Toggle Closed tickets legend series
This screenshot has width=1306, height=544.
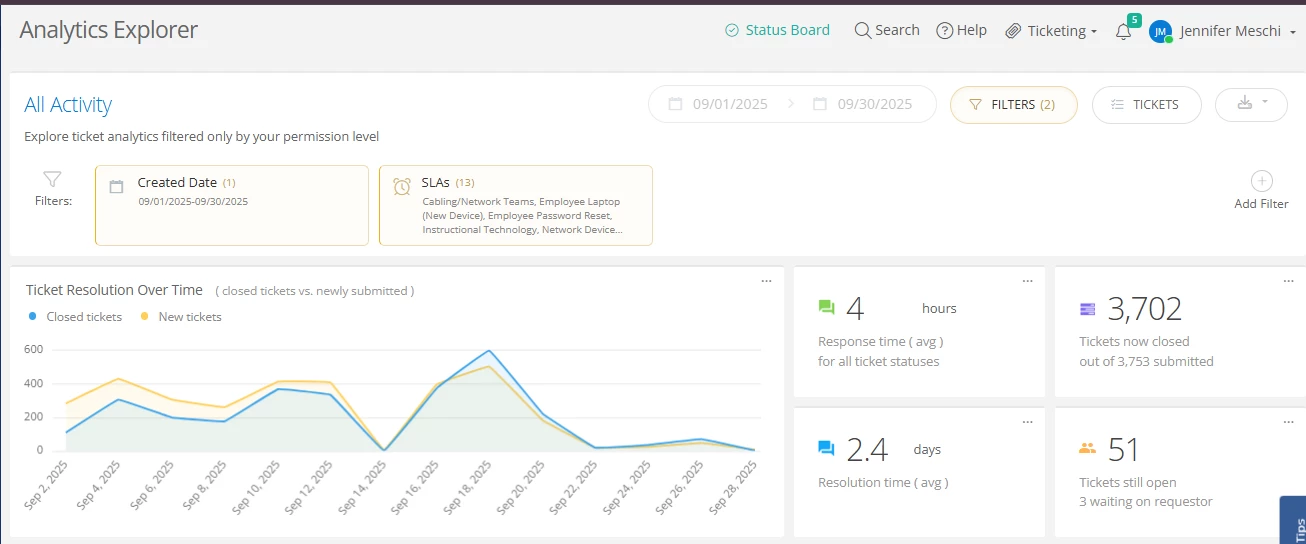point(76,317)
